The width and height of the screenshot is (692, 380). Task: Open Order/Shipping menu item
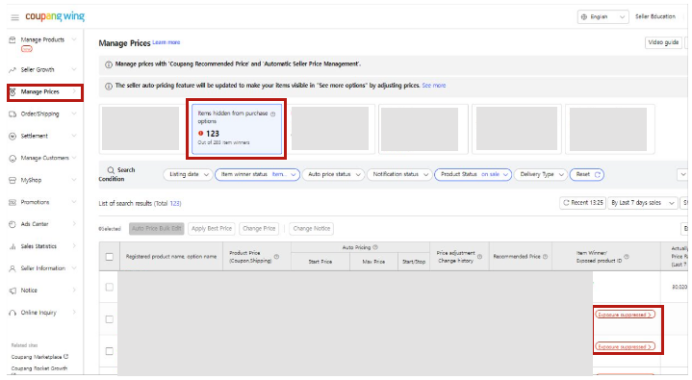(42, 114)
